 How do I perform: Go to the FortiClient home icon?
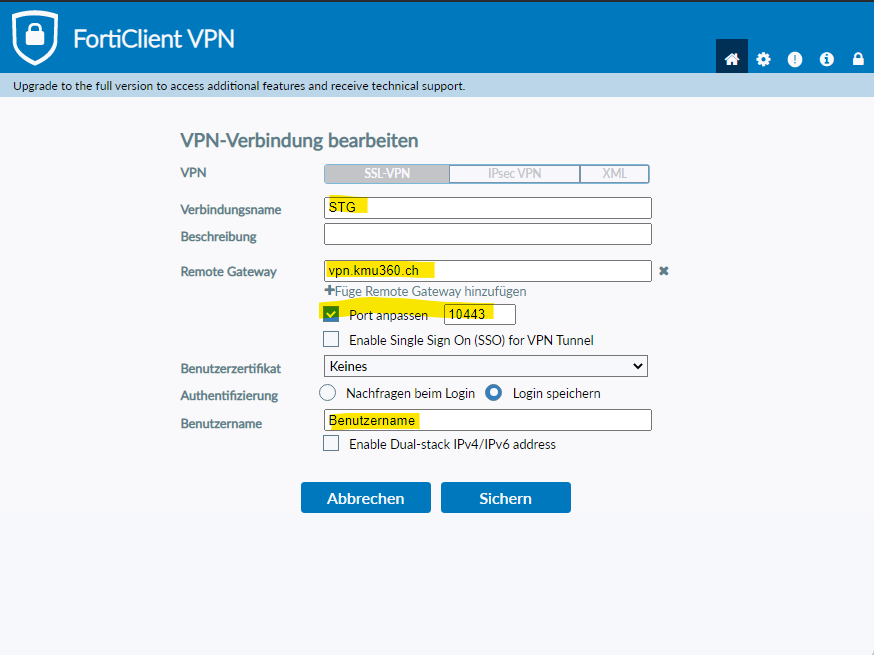(732, 59)
